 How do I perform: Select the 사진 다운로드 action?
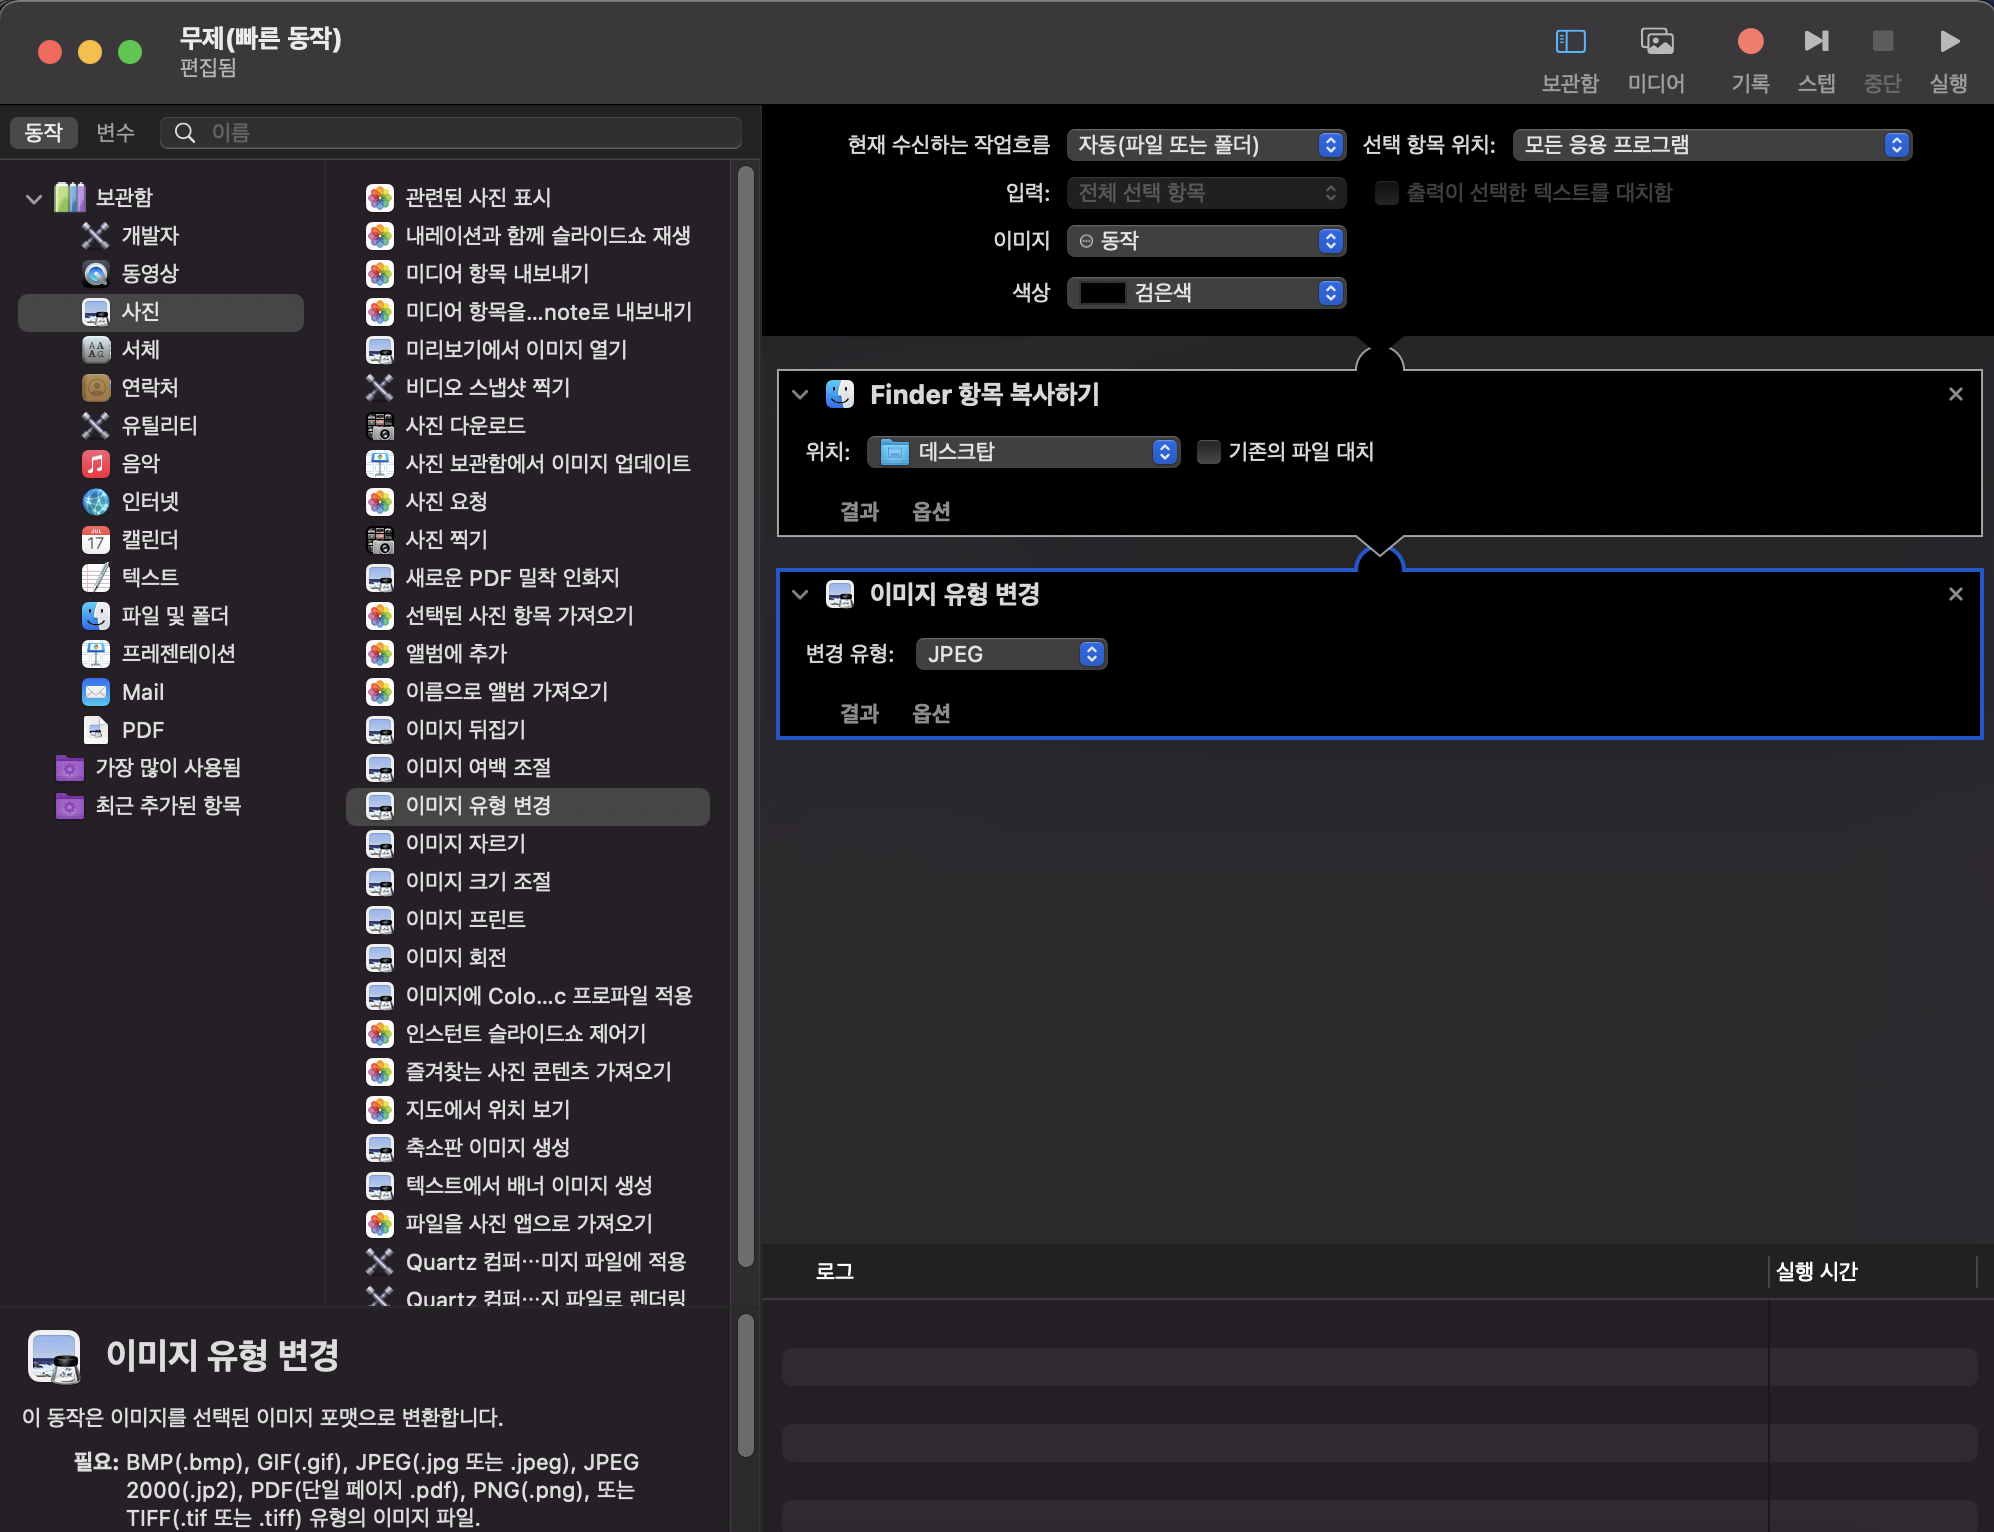tap(528, 426)
